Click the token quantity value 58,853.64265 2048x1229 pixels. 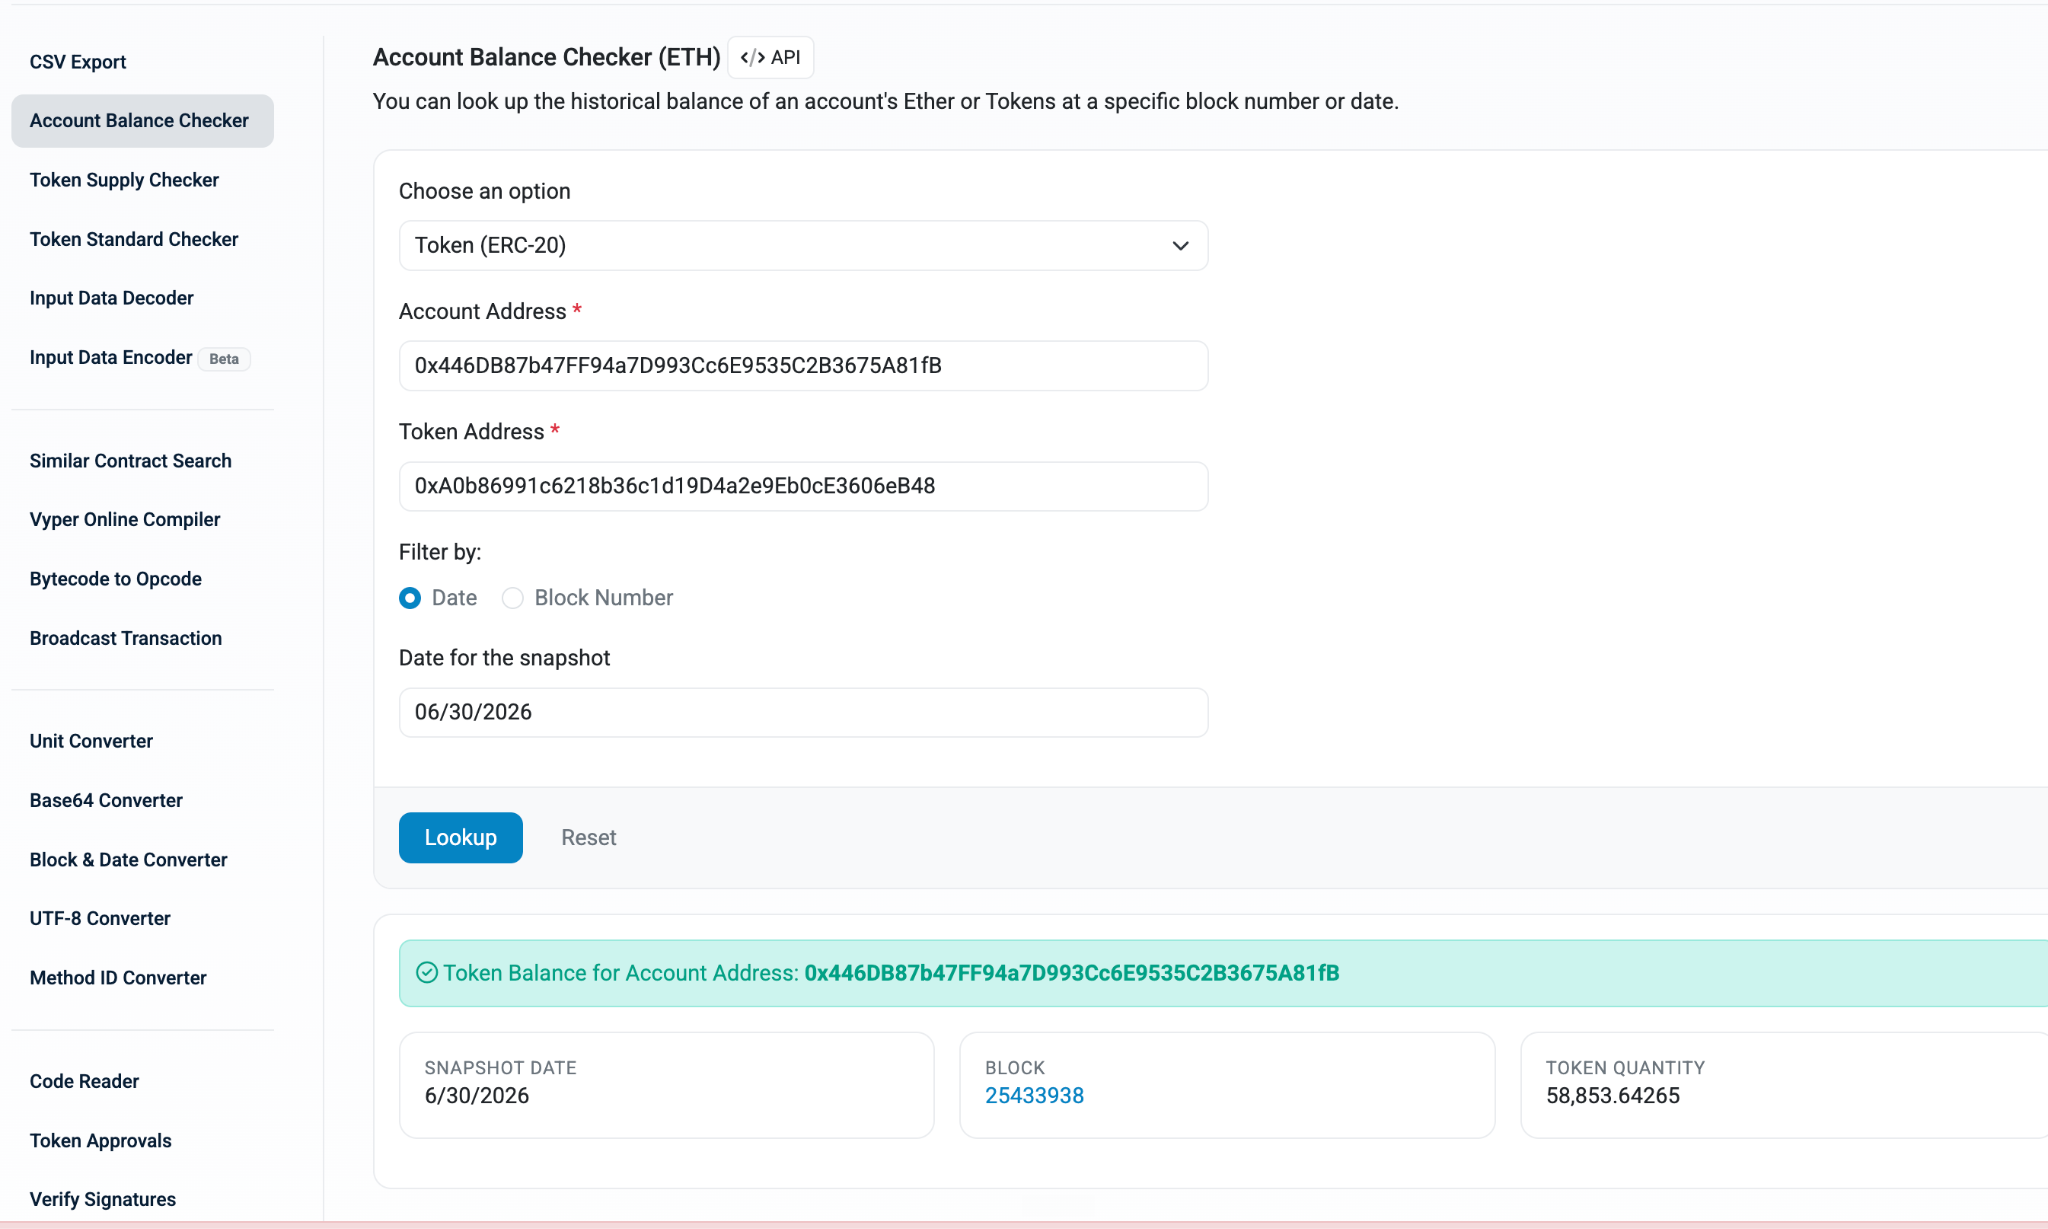[x=1613, y=1096]
